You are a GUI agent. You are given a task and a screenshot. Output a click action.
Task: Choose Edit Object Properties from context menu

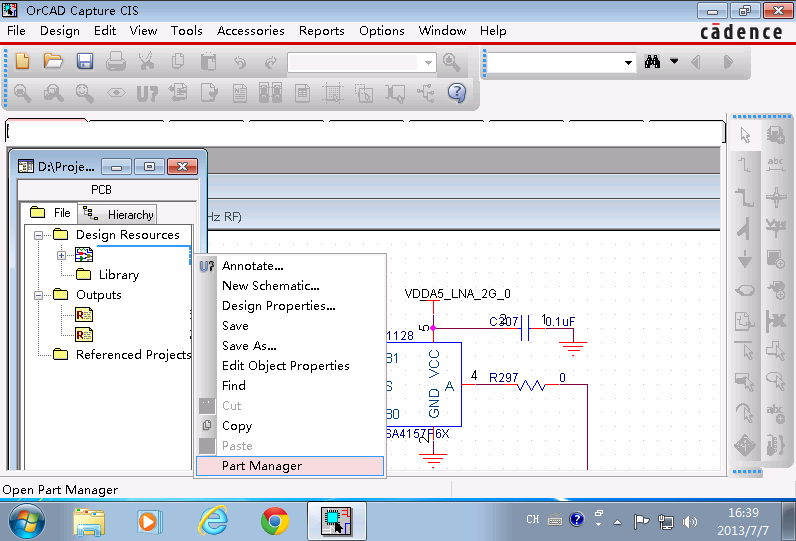(290, 366)
